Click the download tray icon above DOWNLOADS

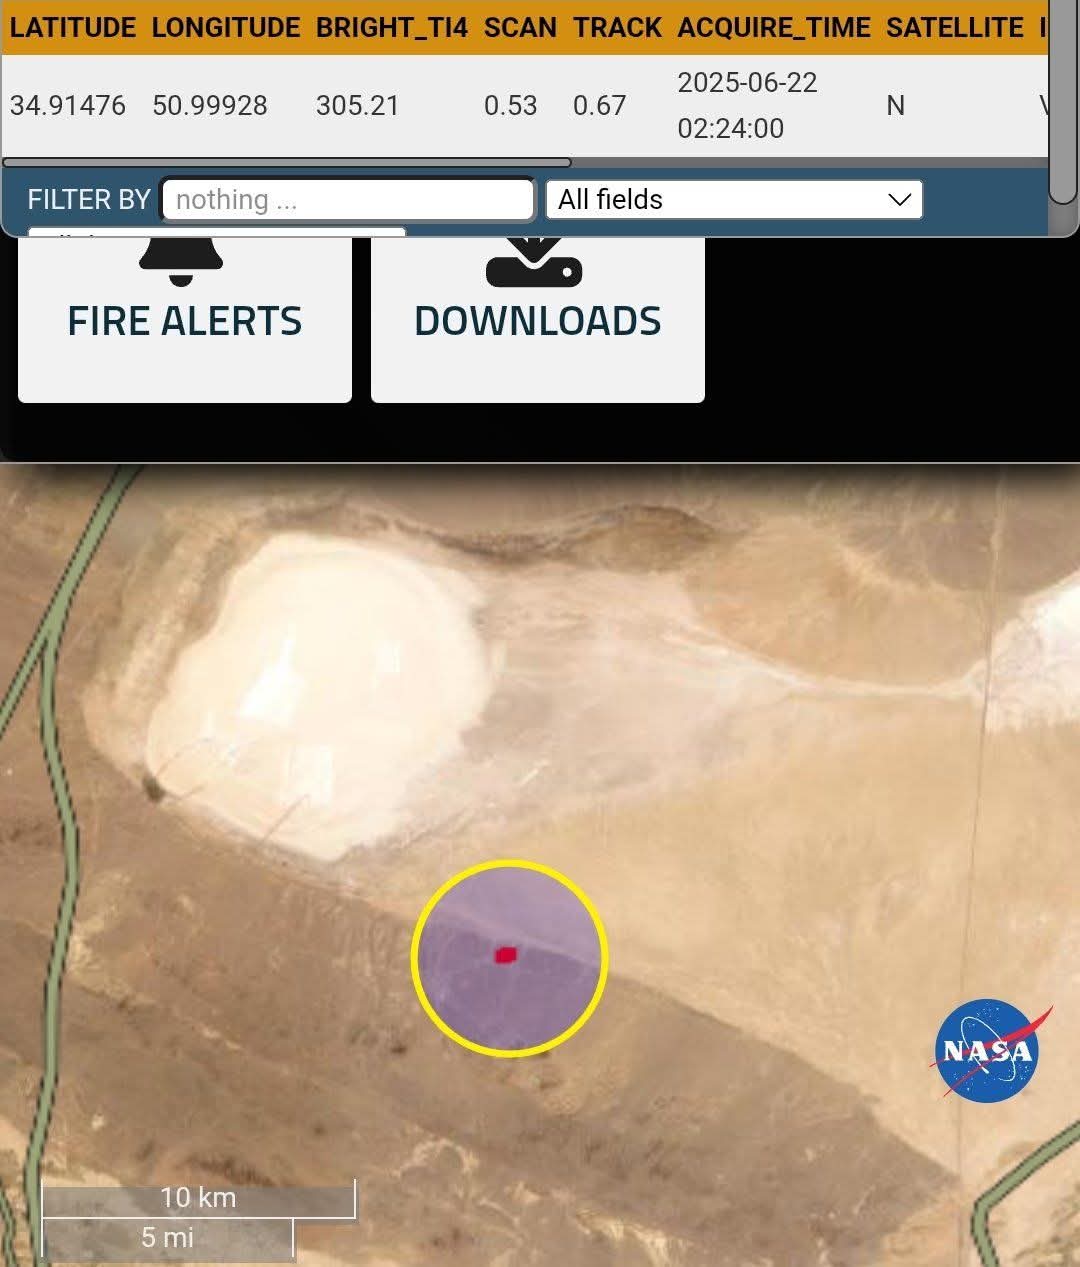click(x=534, y=263)
